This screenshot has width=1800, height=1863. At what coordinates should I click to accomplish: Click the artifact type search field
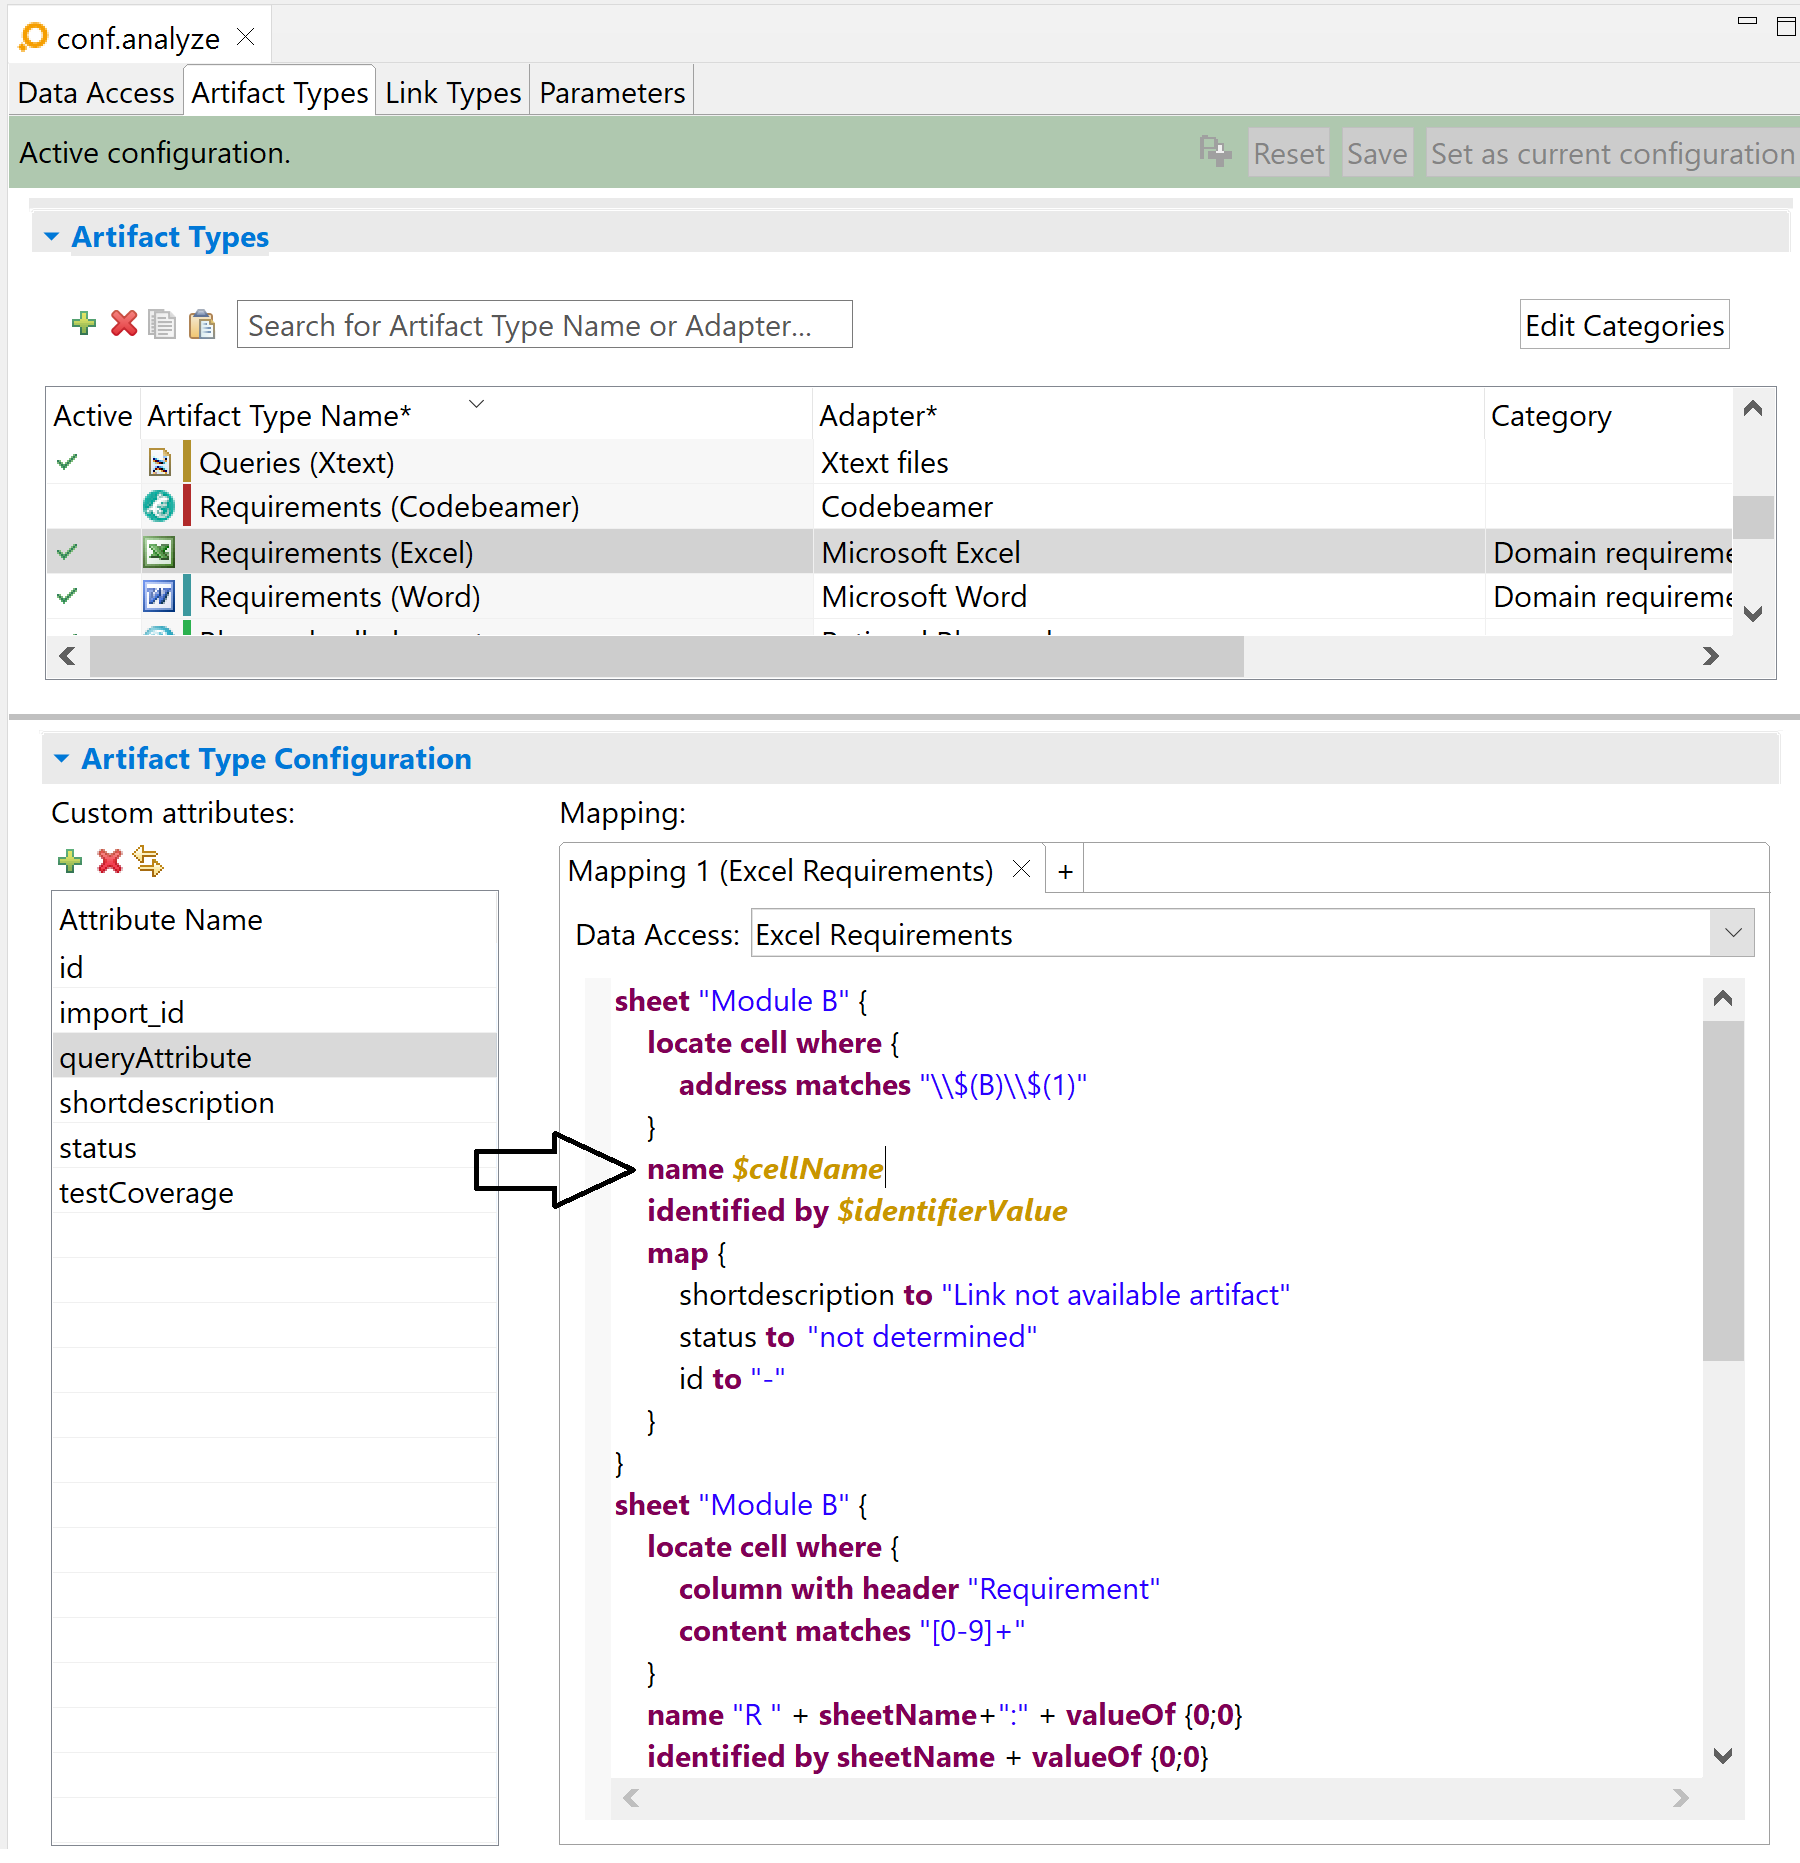click(x=544, y=325)
